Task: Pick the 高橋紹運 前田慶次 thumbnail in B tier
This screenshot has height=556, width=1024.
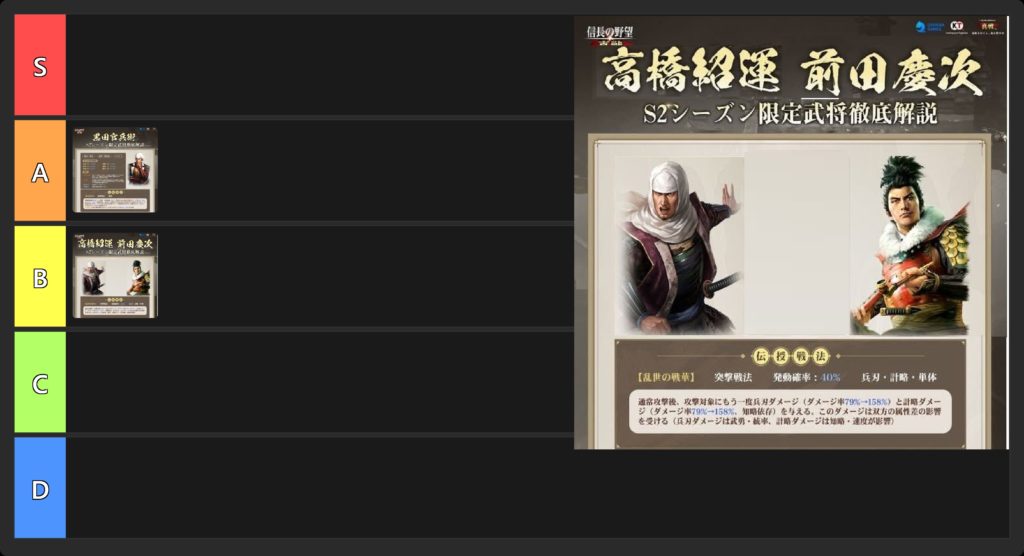Action: coord(115,276)
